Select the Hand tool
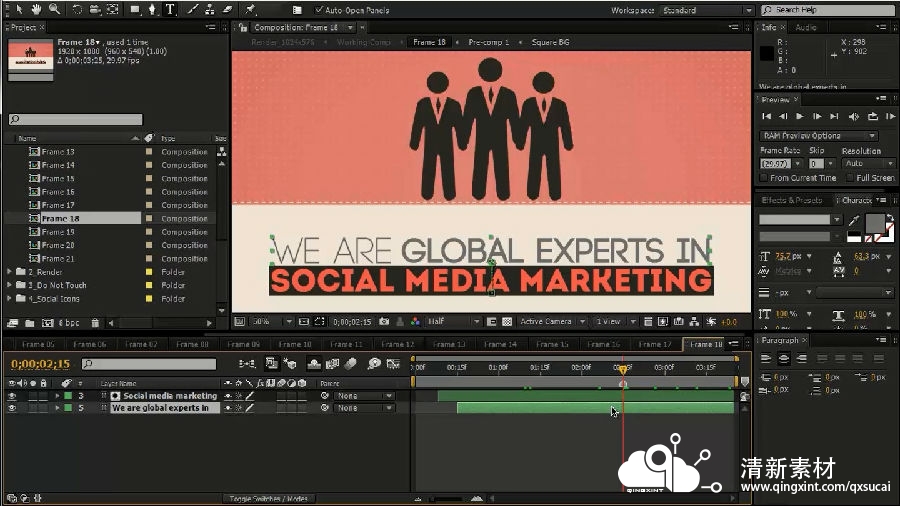The image size is (900, 506). 36,9
